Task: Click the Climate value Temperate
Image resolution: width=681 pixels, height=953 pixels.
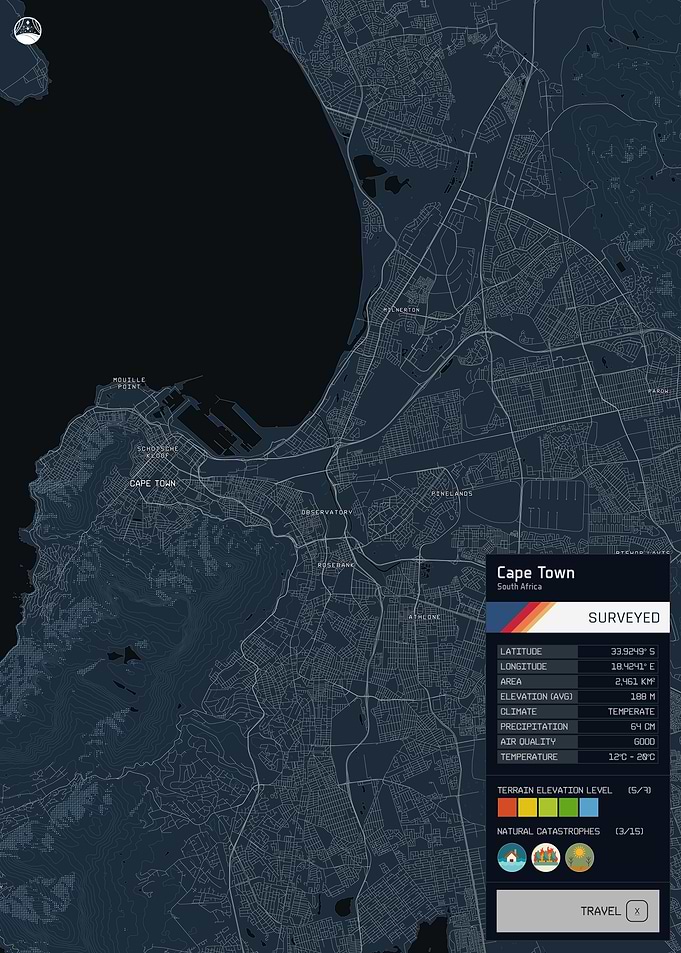Action: 631,712
